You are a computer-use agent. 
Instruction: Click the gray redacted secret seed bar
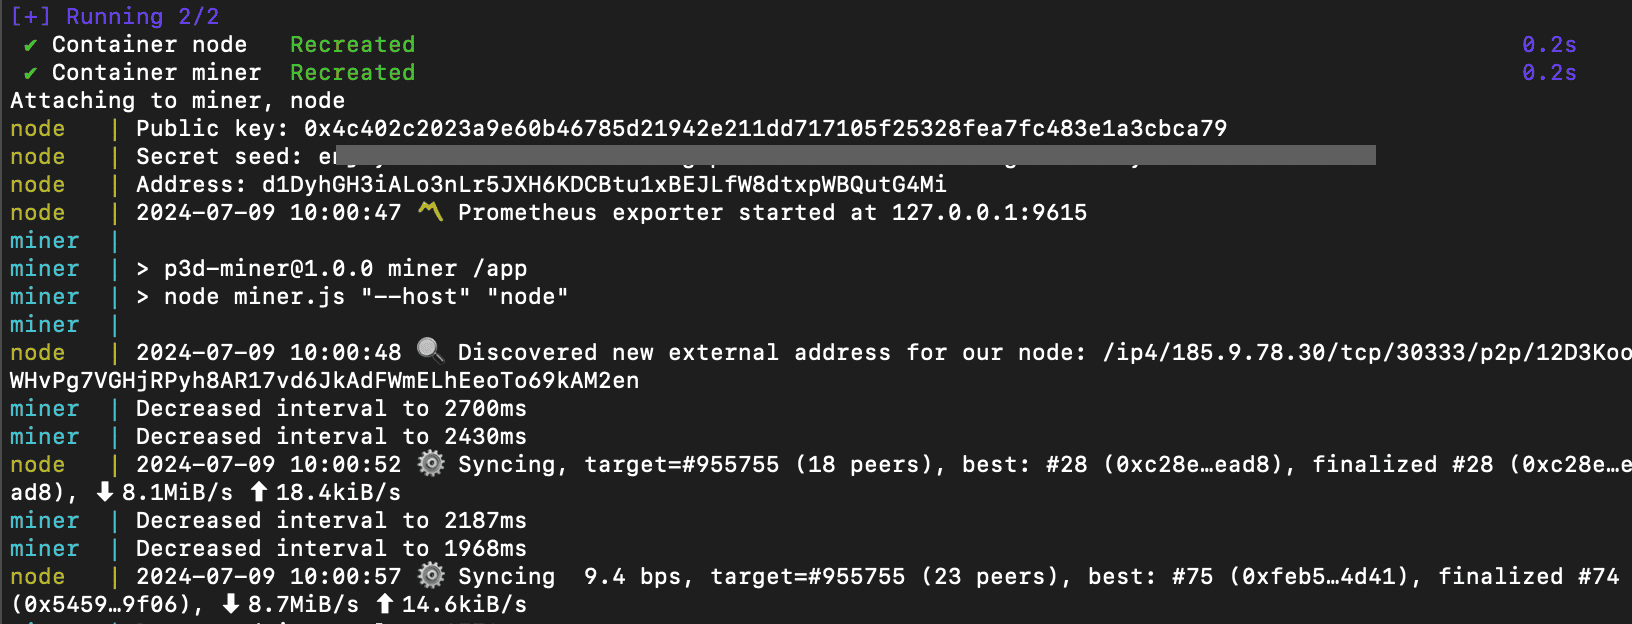(855, 155)
